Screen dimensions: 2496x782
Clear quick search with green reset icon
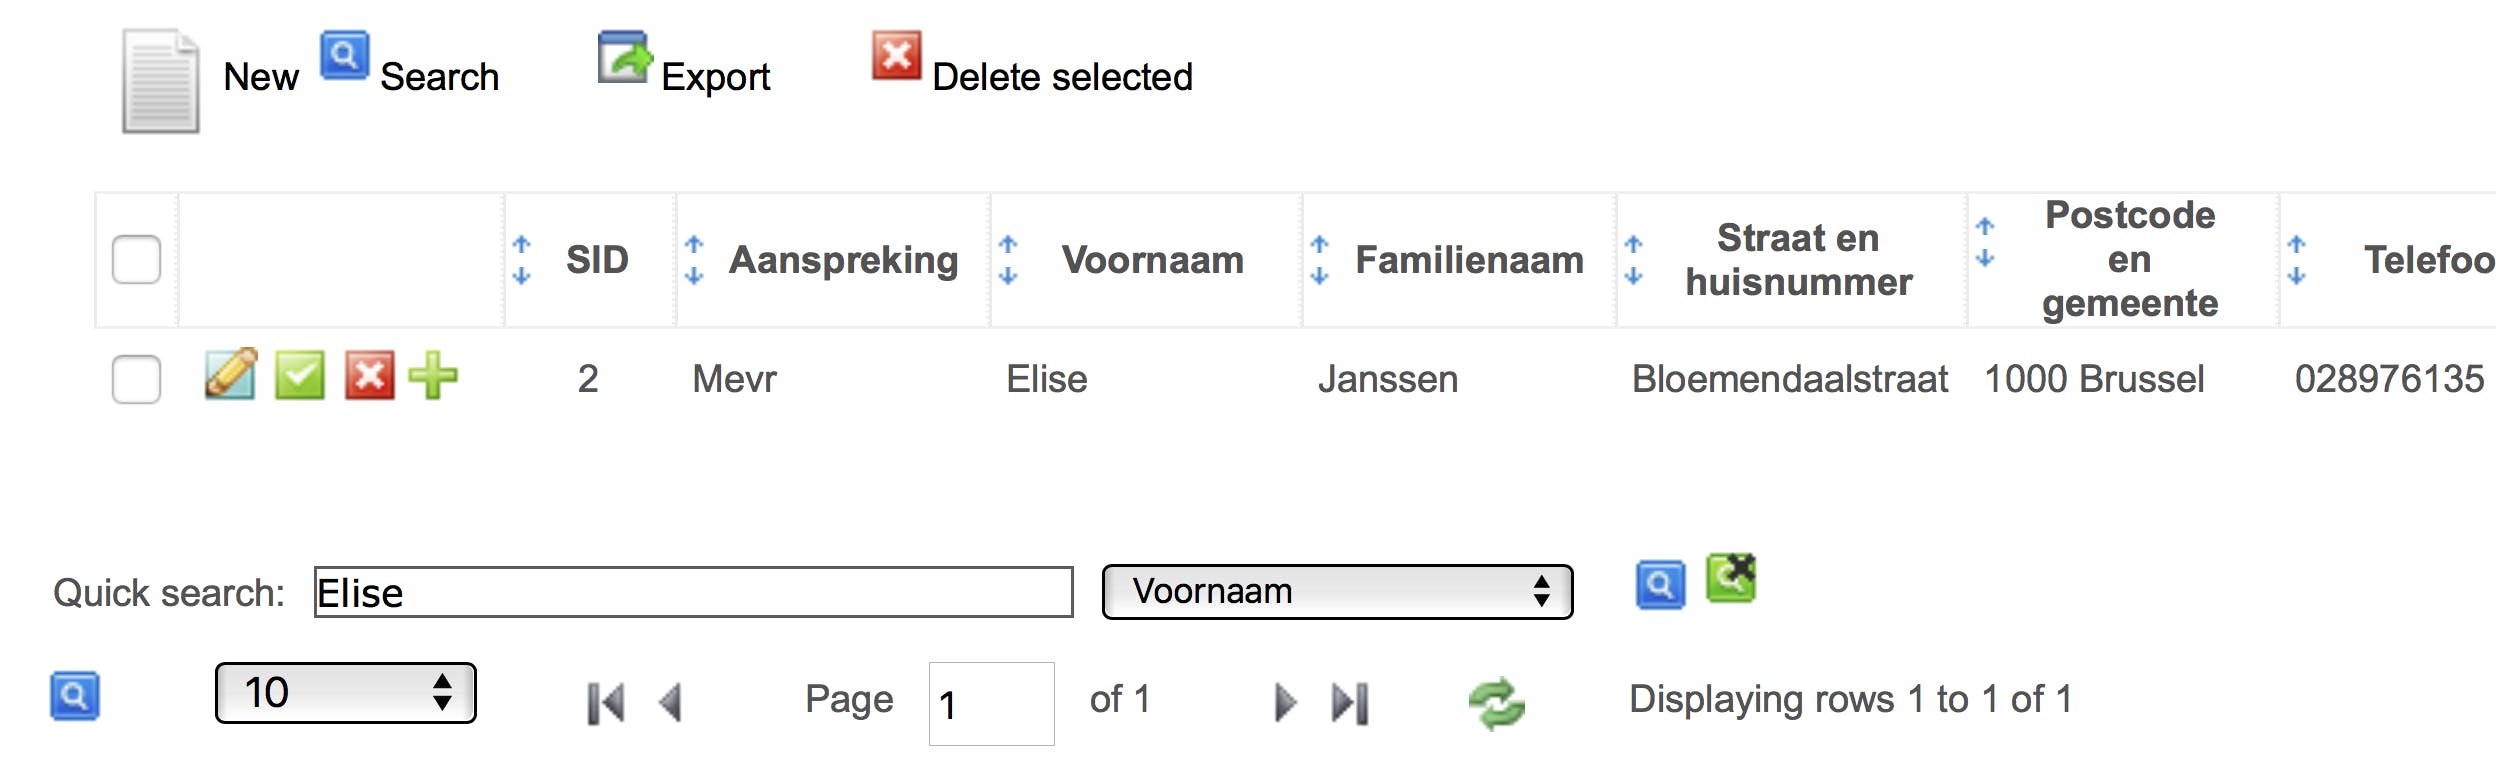[1731, 578]
